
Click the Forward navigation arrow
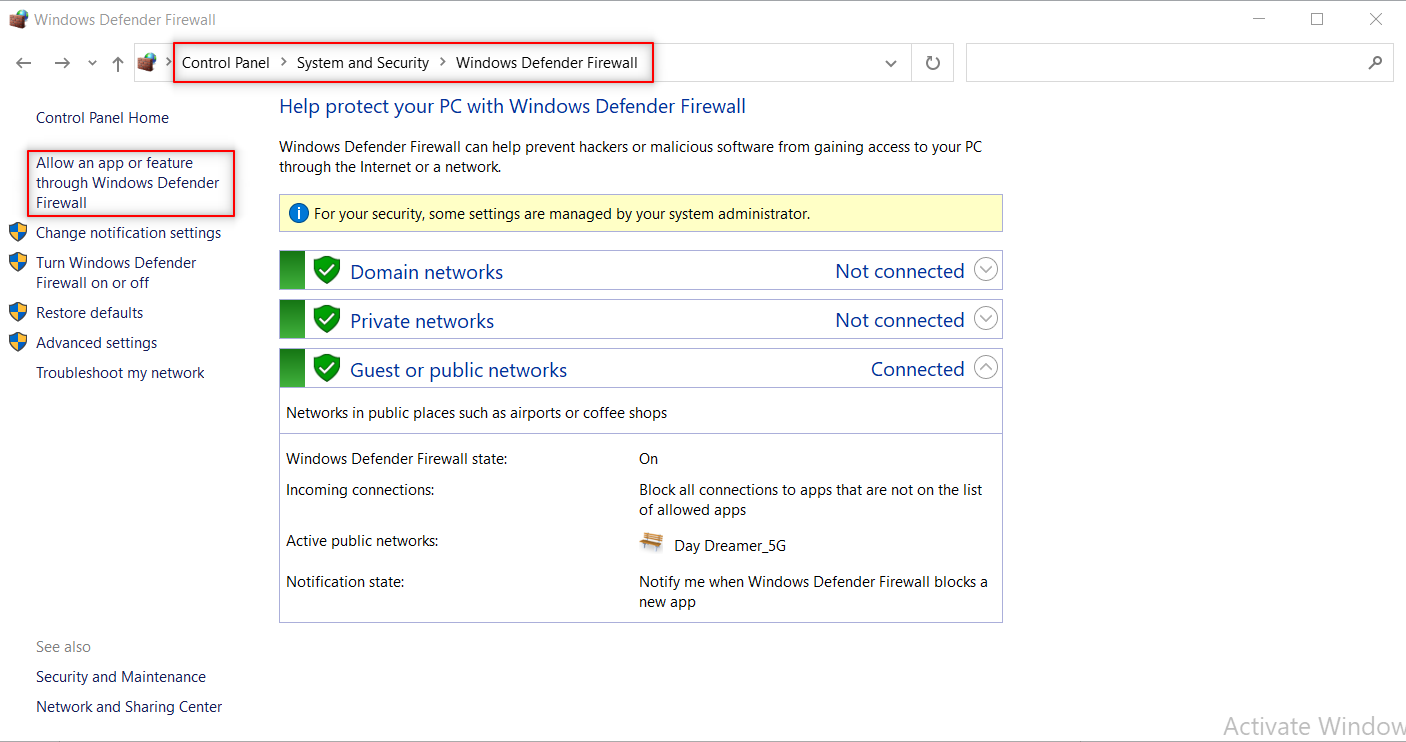(62, 63)
